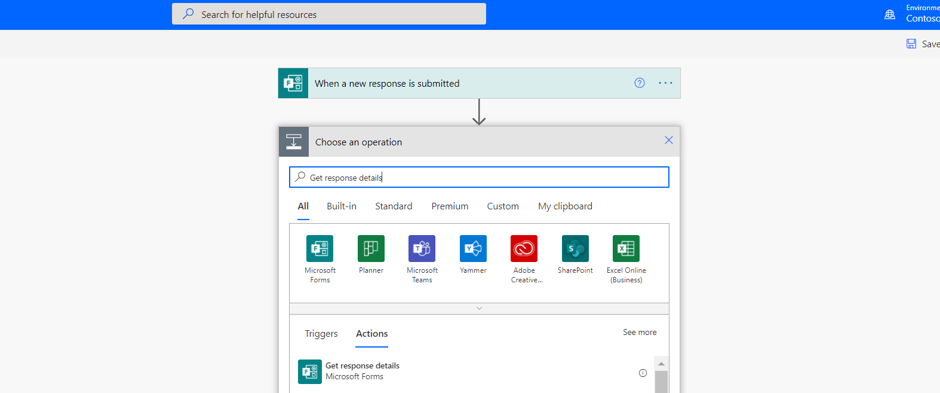The image size is (940, 393).
Task: Switch to the Standard tab
Action: [394, 206]
